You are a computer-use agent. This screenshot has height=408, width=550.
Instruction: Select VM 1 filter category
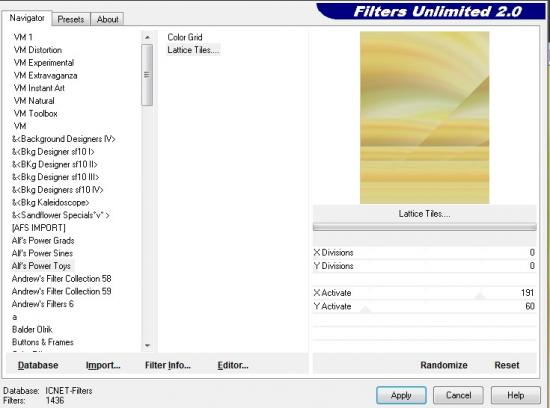tap(23, 37)
